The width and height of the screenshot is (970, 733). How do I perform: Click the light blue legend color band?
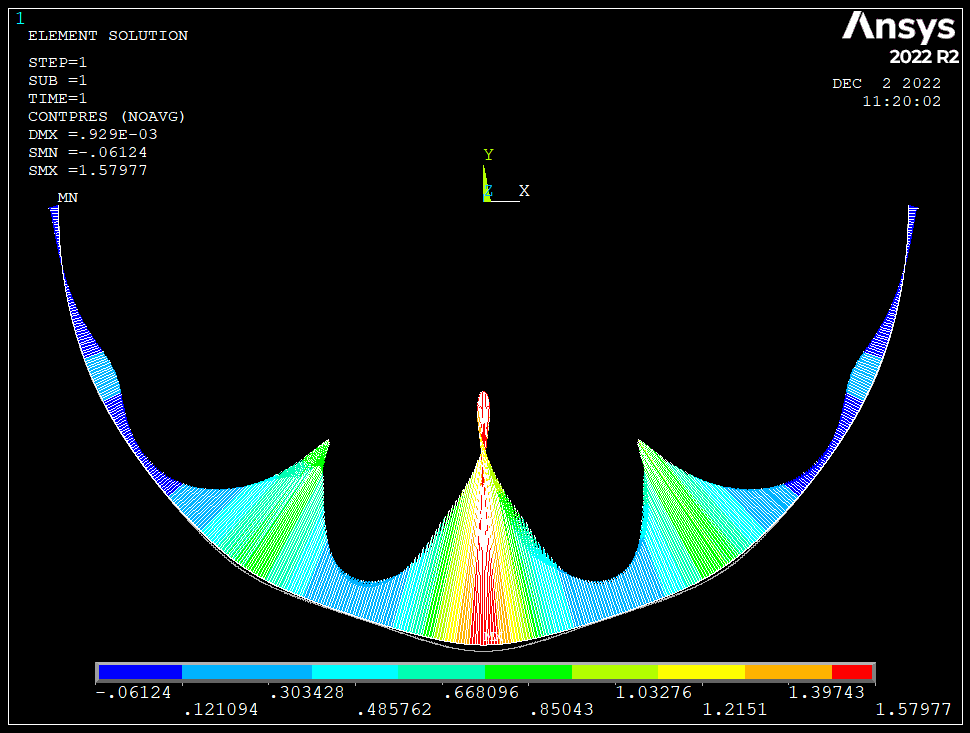(247, 672)
